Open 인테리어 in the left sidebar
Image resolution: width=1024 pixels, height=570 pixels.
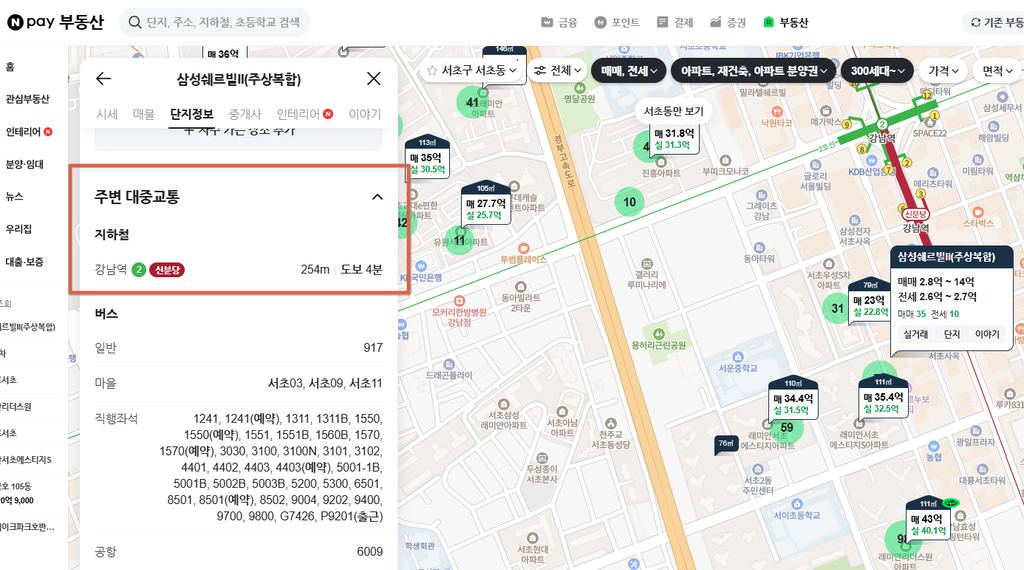pyautogui.click(x=29, y=132)
